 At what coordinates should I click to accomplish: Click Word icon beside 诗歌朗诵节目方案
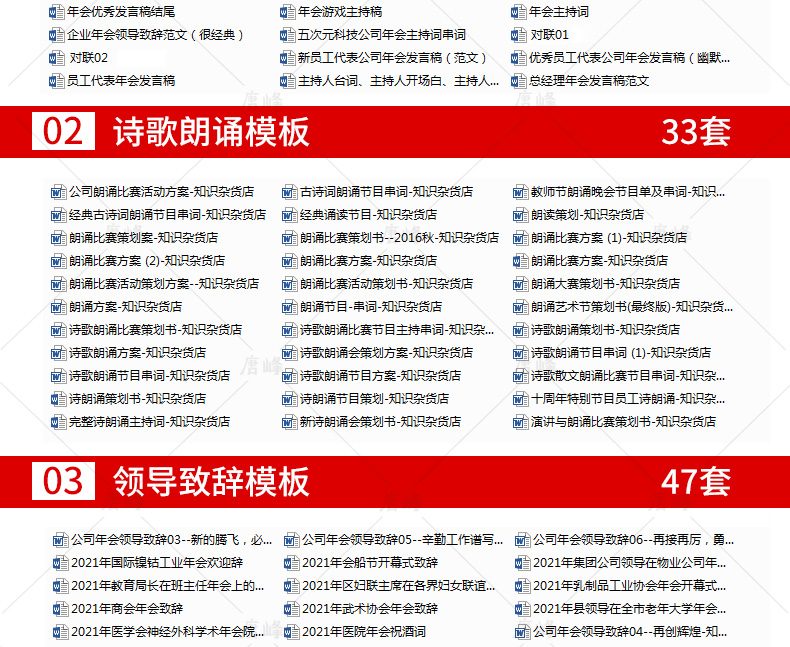pos(290,376)
